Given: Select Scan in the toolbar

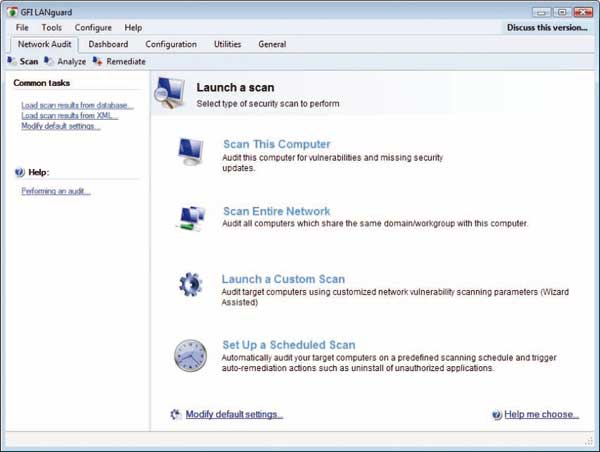Looking at the screenshot, I should (23, 61).
